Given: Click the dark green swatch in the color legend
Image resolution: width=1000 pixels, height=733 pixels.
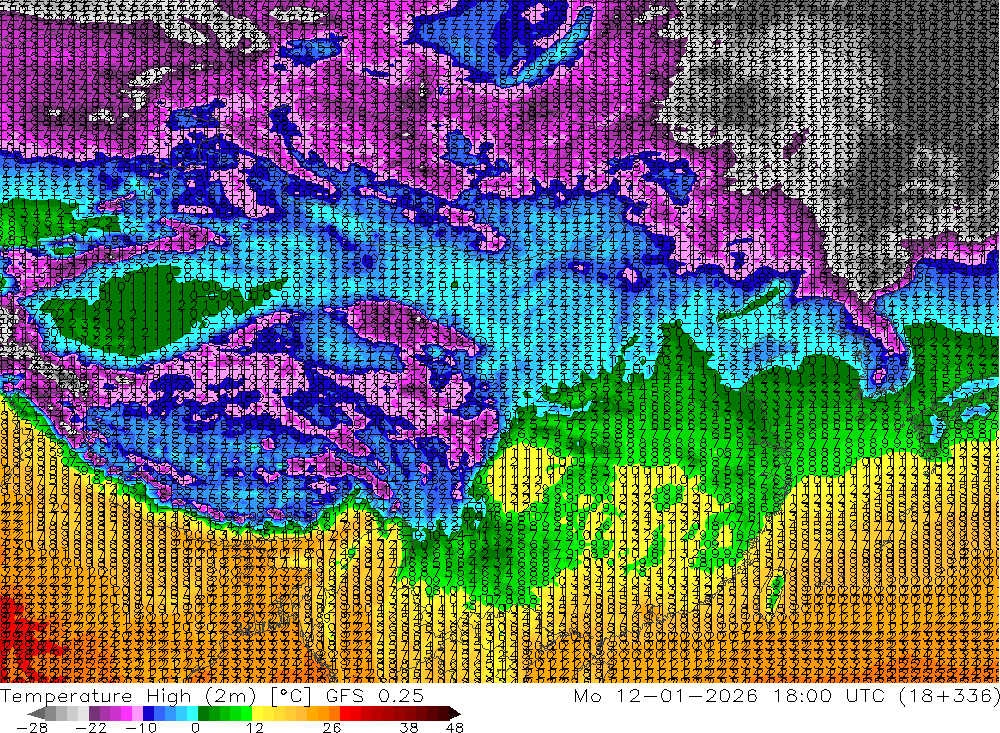Looking at the screenshot, I should (203, 713).
